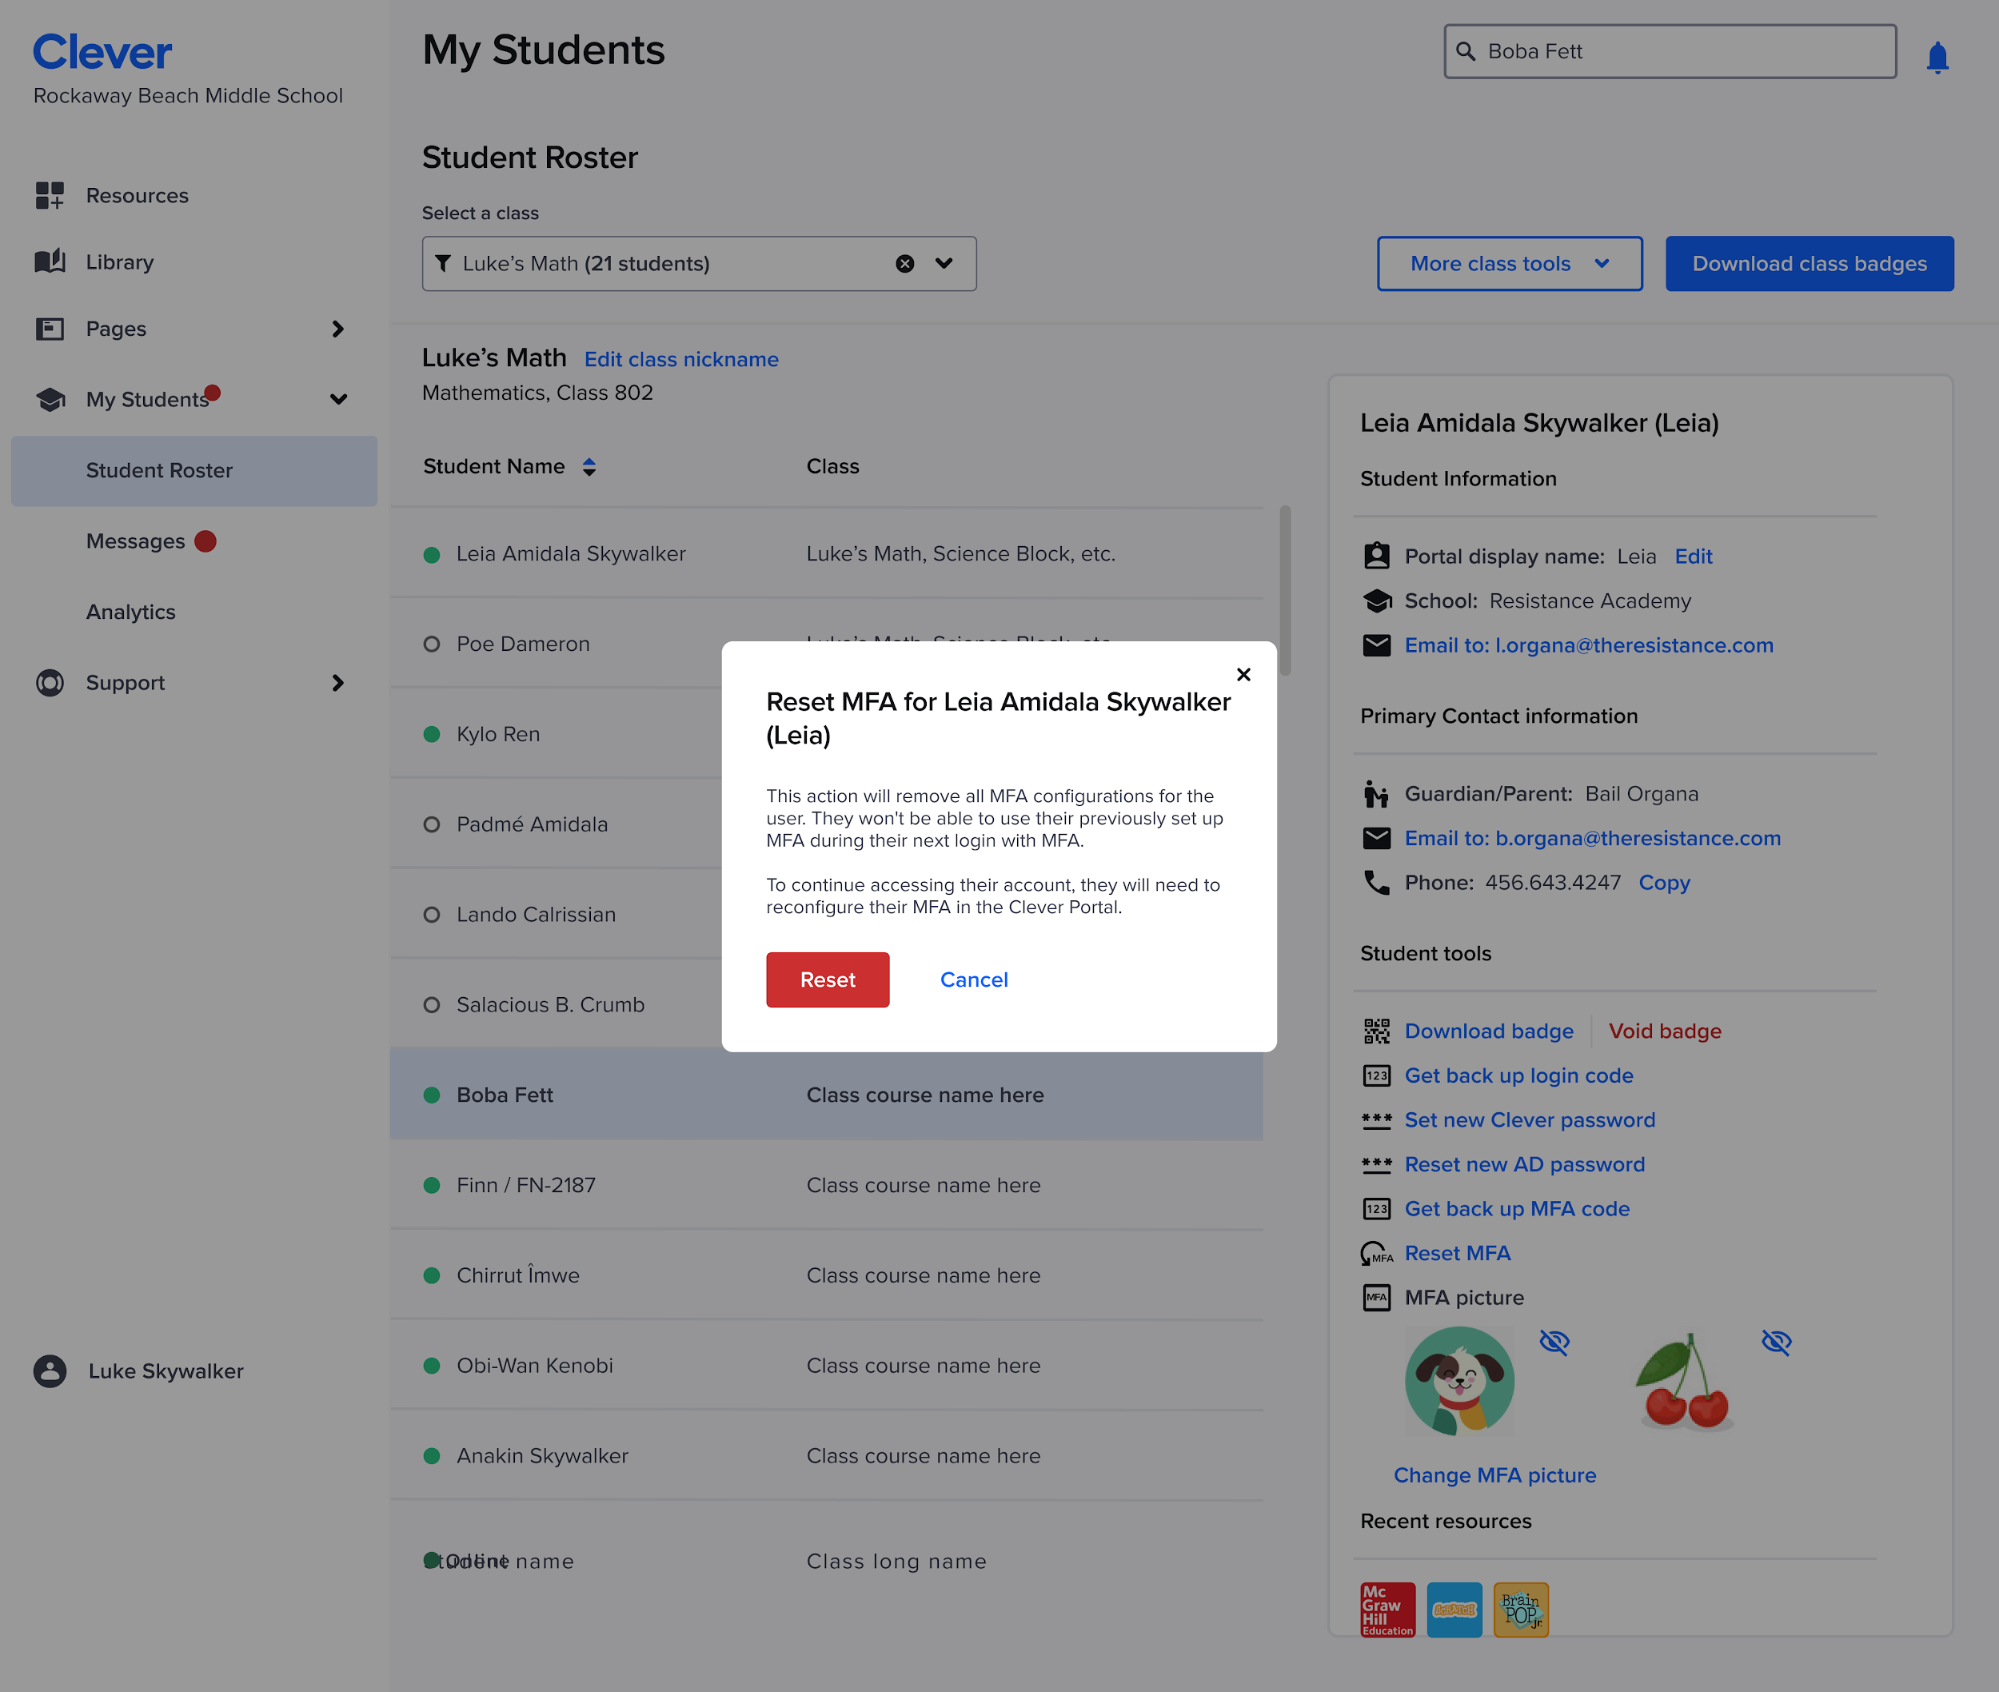Image resolution: width=1999 pixels, height=1692 pixels.
Task: Switch to Analytics in the sidebar
Action: [130, 612]
